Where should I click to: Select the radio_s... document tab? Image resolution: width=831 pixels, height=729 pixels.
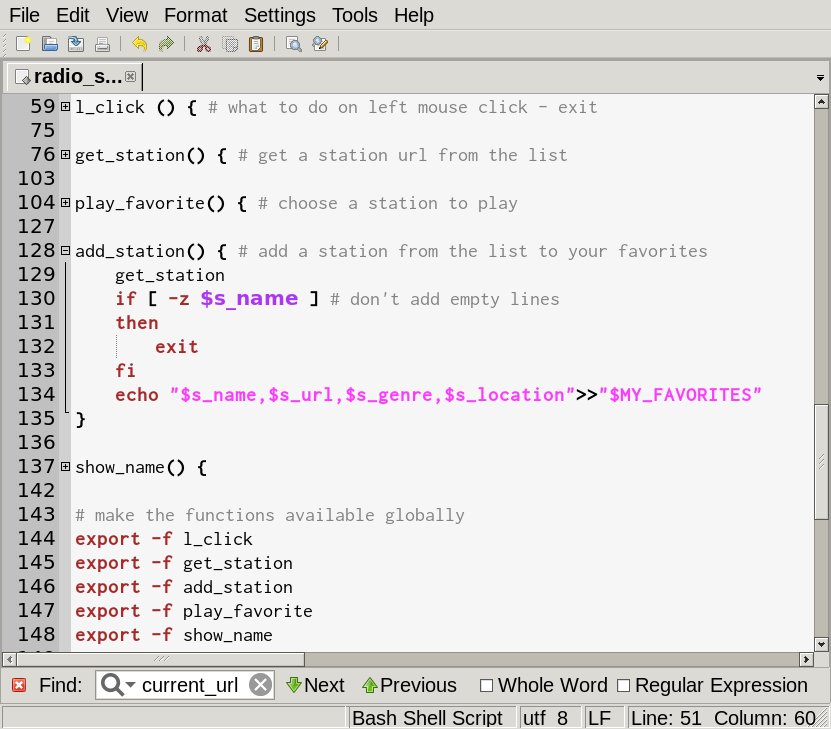(x=74, y=77)
